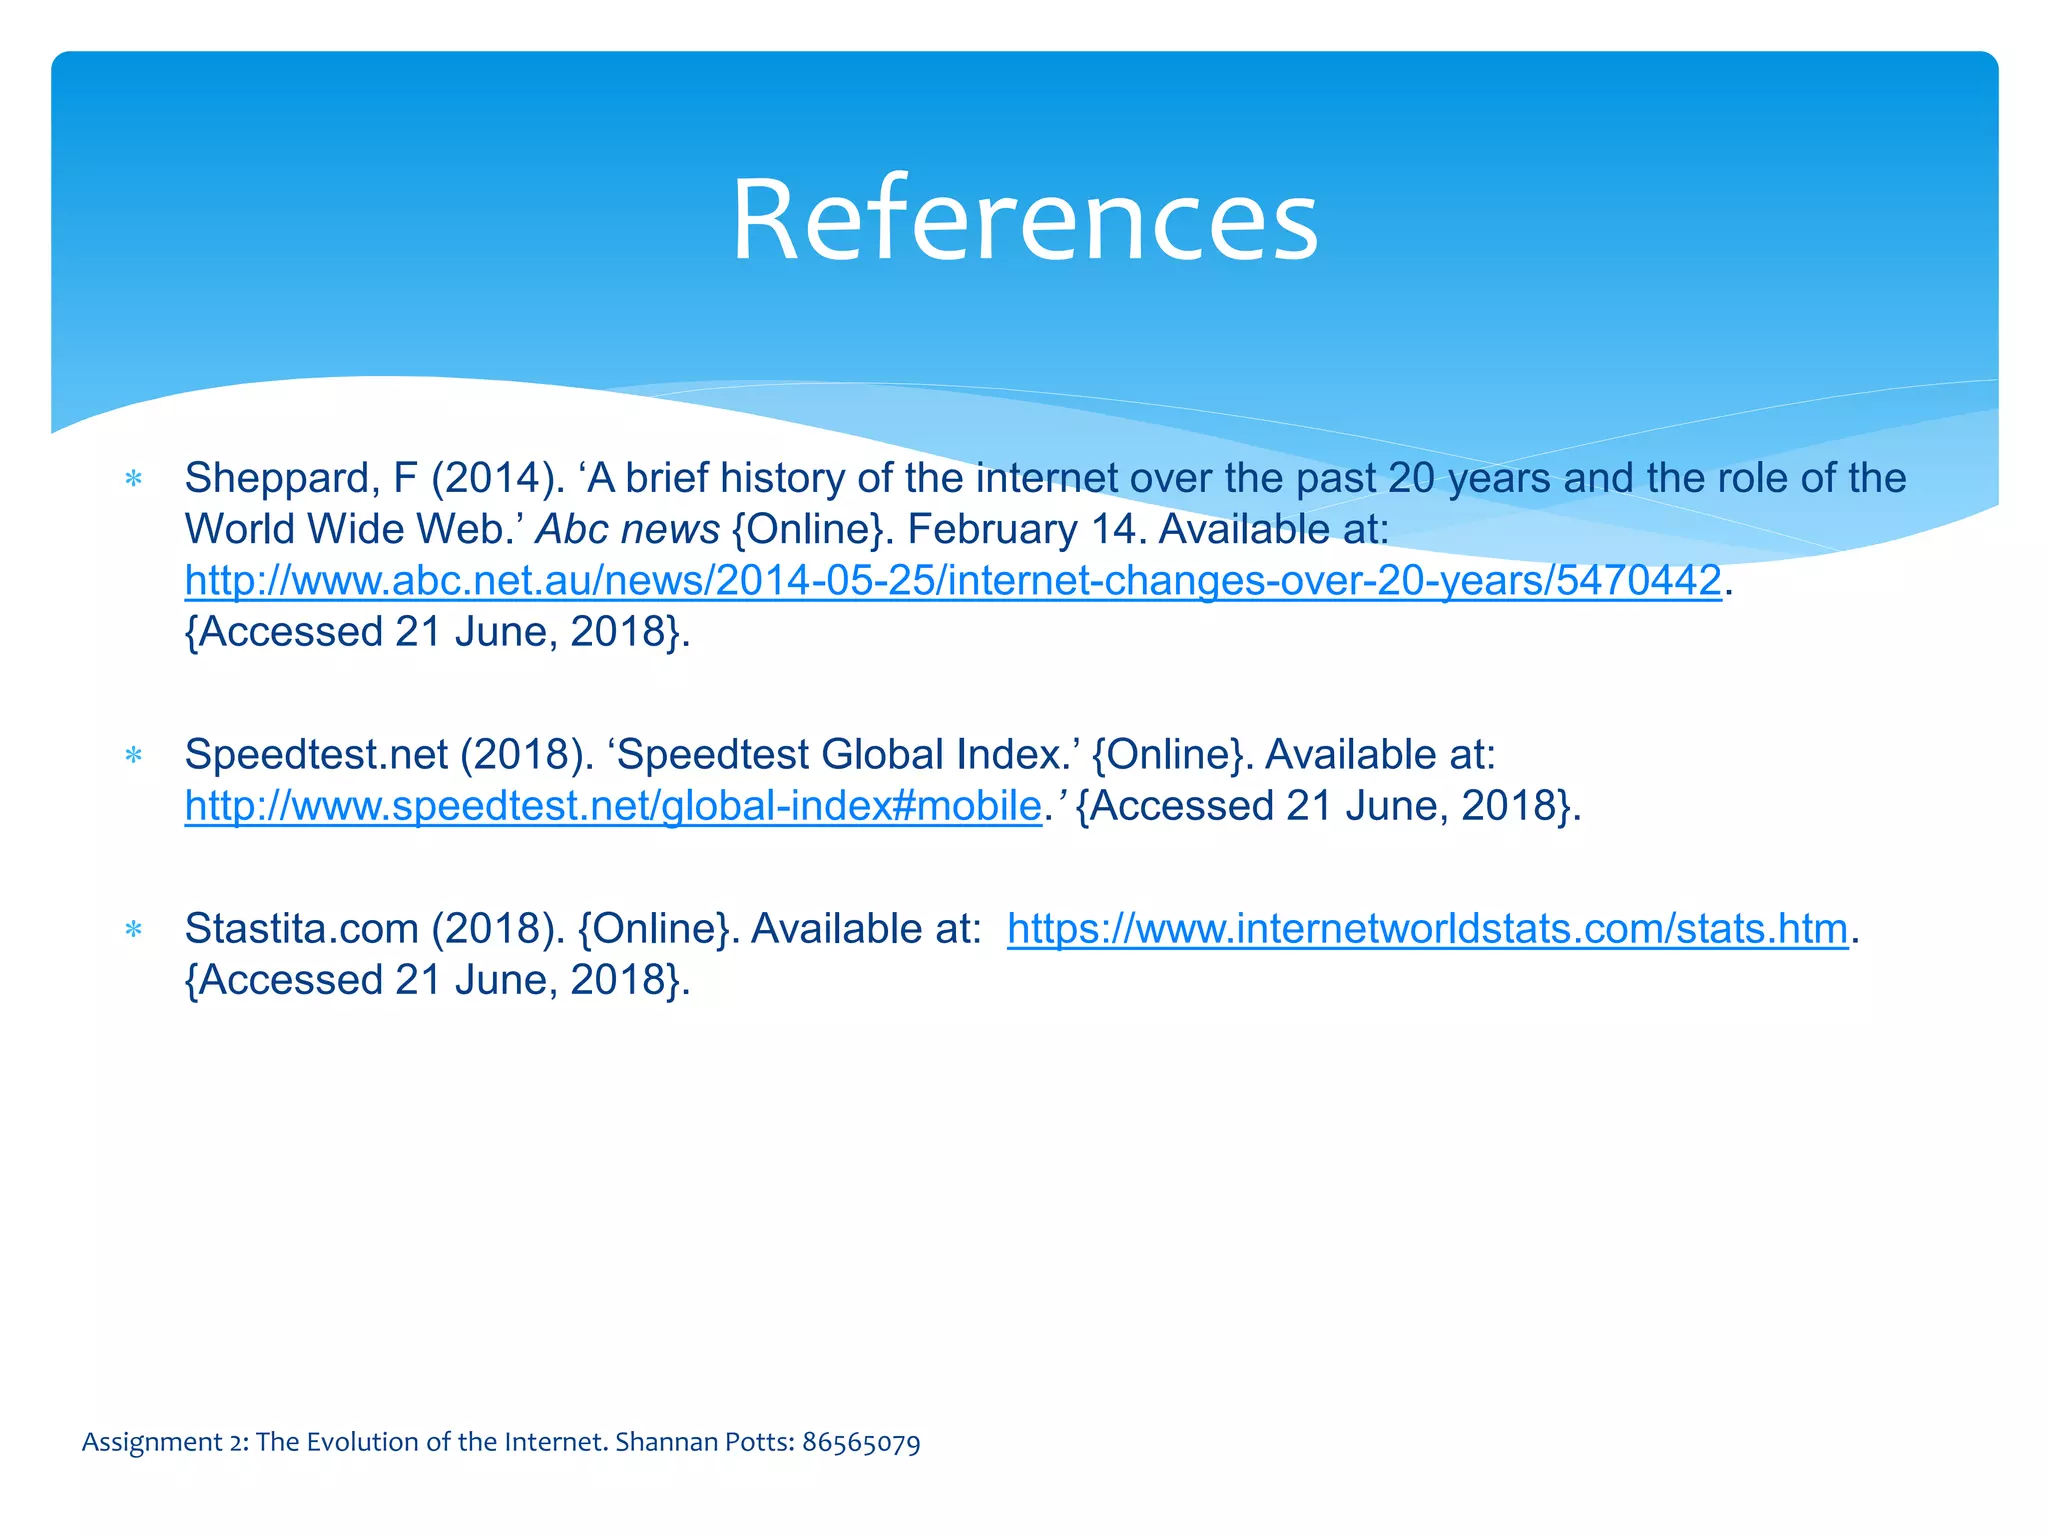Click the bullet marker beside Speedtest.net reference
This screenshot has width=2048, height=1536.
pos(133,756)
